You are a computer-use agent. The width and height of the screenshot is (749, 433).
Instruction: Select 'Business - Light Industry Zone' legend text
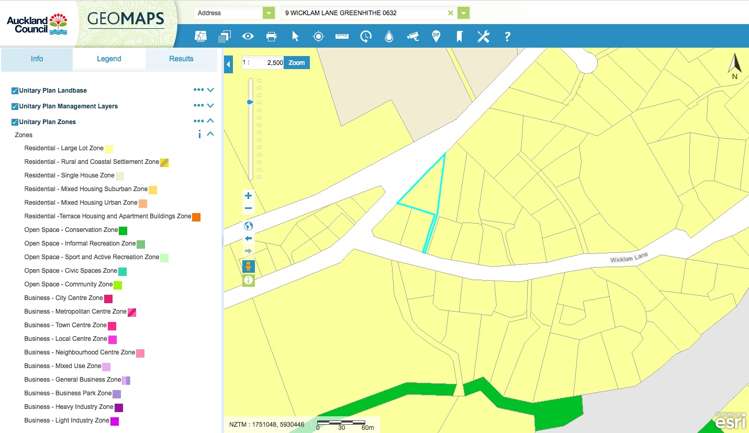(67, 421)
